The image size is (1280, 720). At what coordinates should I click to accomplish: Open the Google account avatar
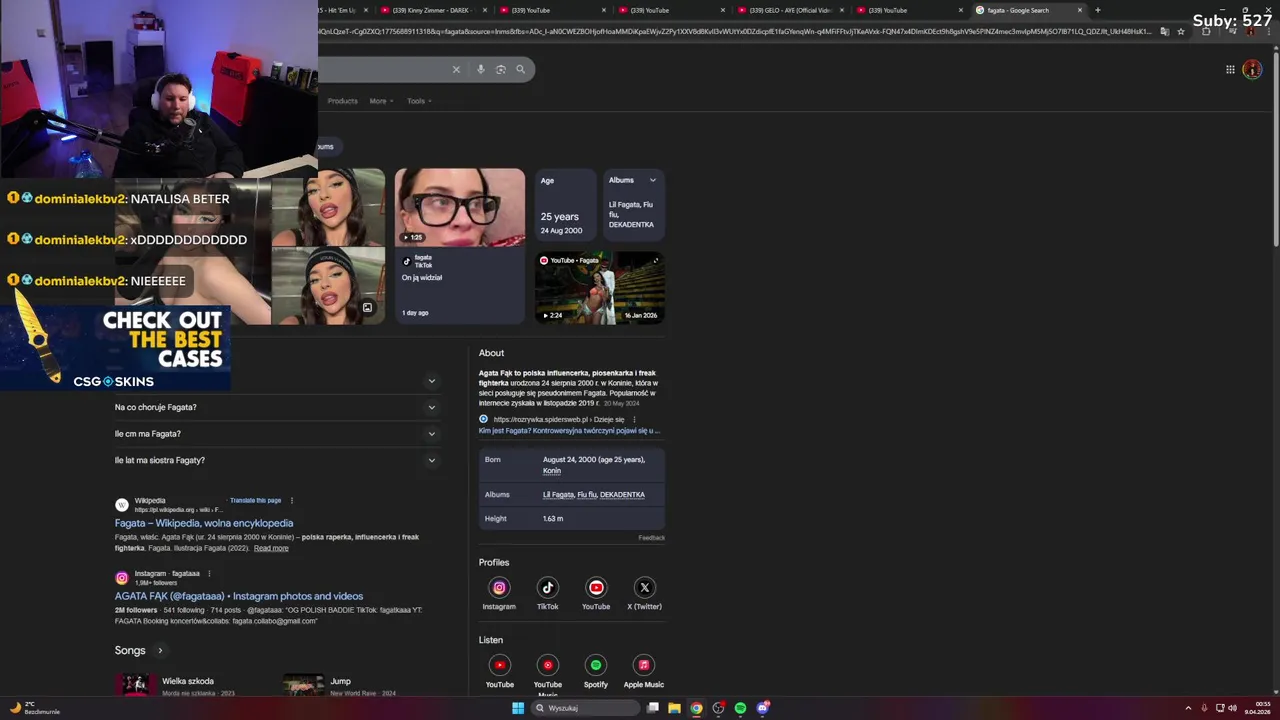(x=1252, y=69)
